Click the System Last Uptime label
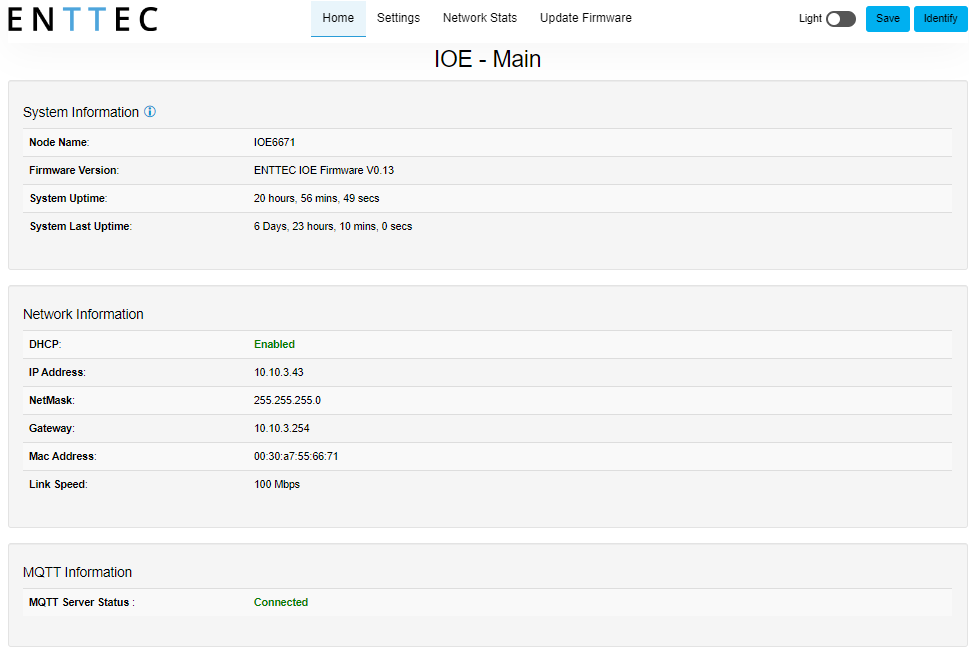 (x=80, y=227)
